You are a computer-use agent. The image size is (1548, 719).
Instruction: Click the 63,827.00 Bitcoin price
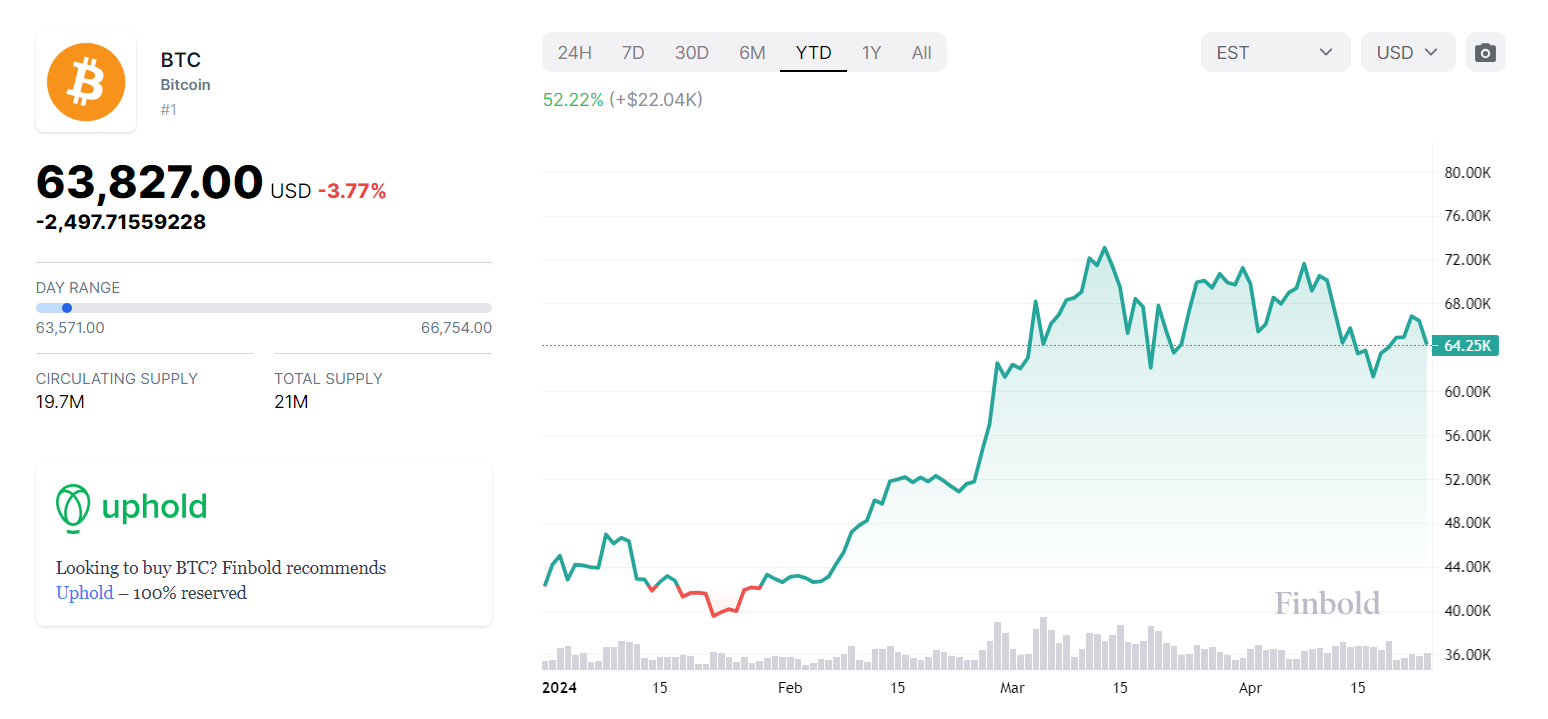point(149,182)
